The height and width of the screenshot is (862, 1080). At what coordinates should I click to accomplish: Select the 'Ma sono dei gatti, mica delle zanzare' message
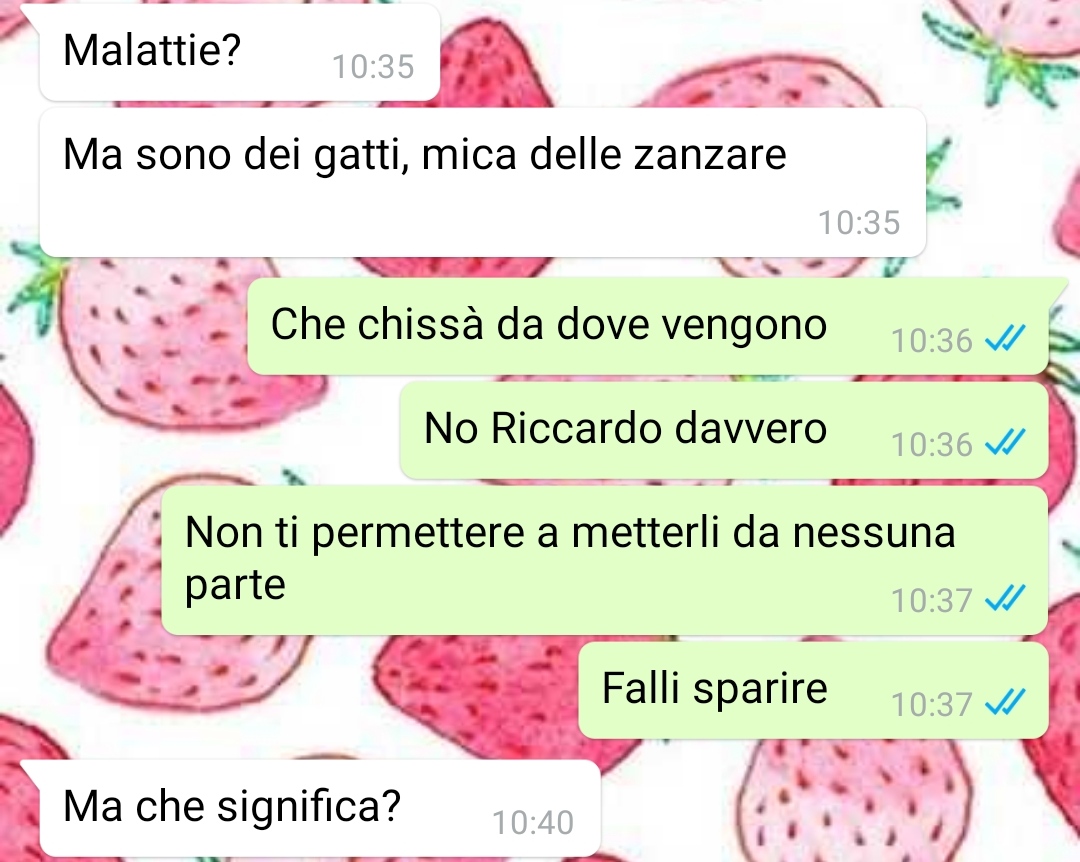coord(483,183)
